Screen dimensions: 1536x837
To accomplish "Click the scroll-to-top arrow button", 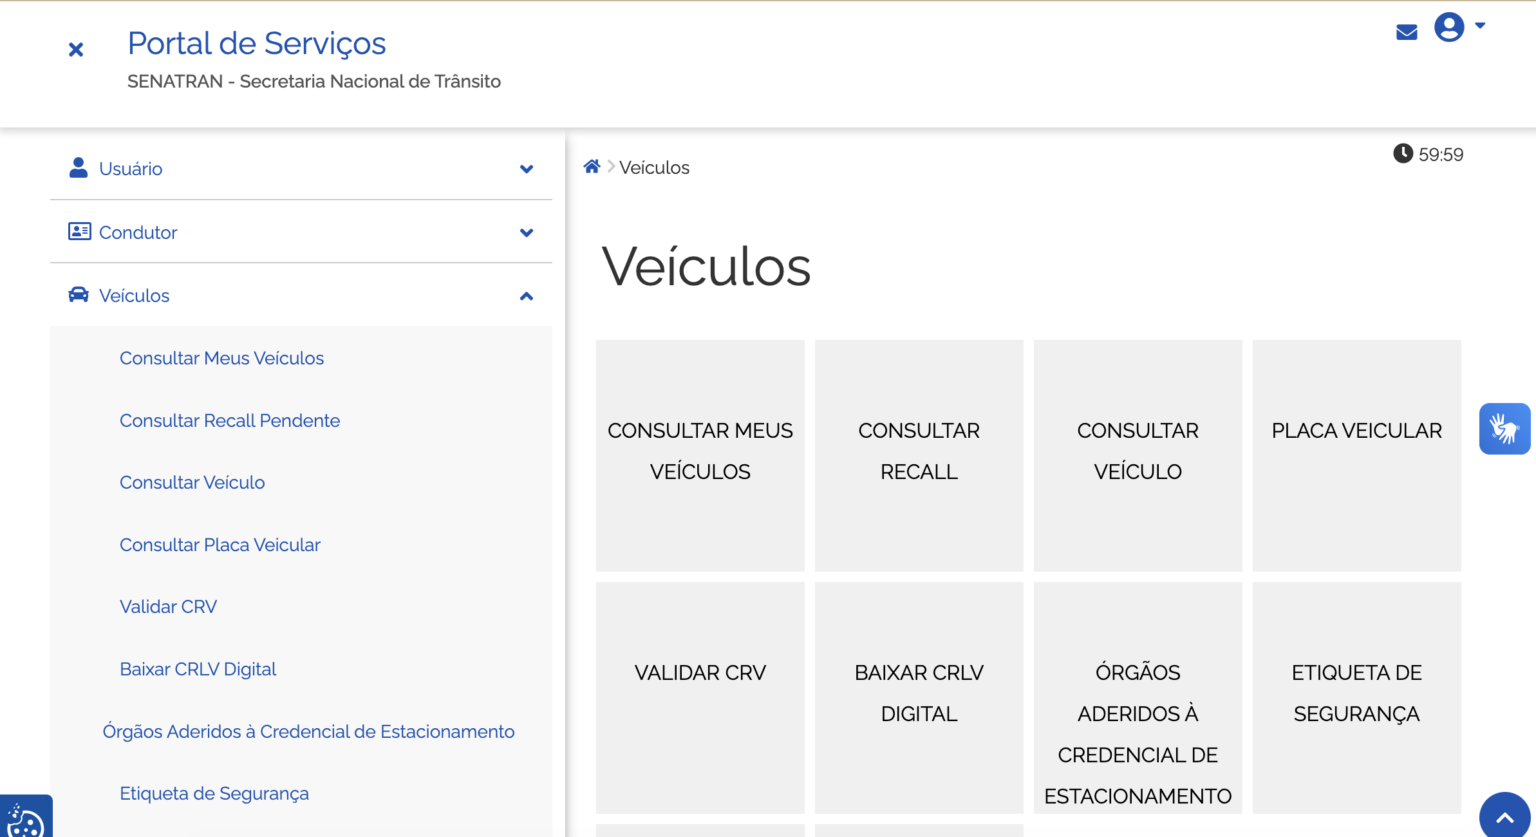I will tap(1504, 816).
